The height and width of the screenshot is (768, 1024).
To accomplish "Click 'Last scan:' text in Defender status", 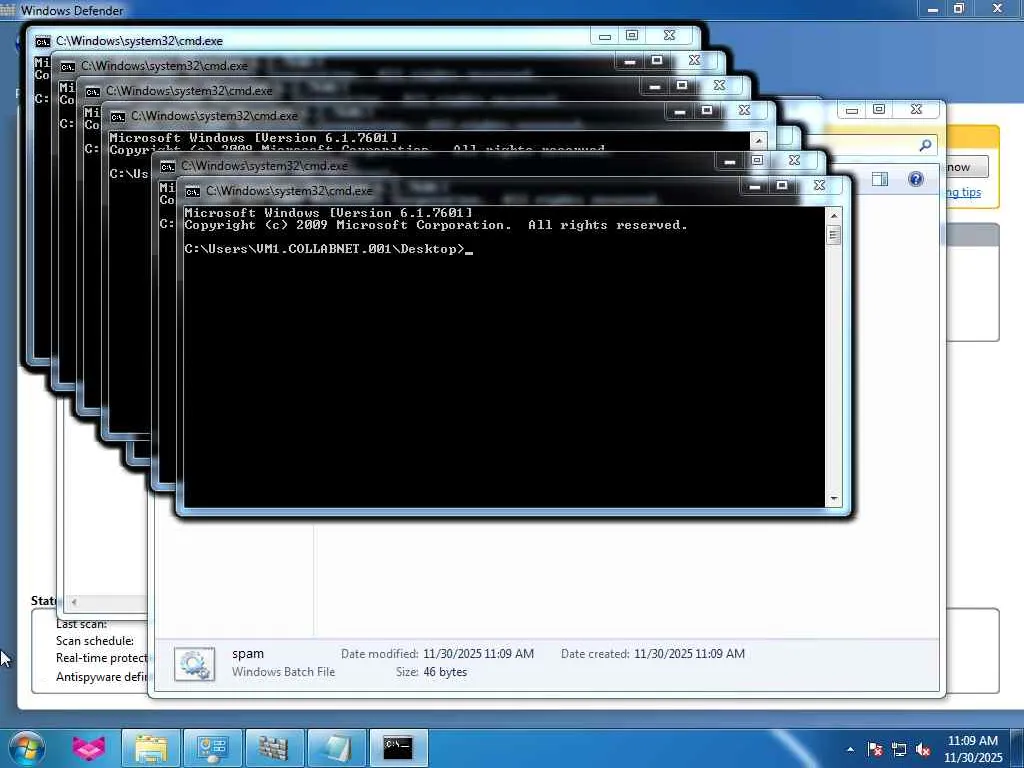I will [82, 624].
